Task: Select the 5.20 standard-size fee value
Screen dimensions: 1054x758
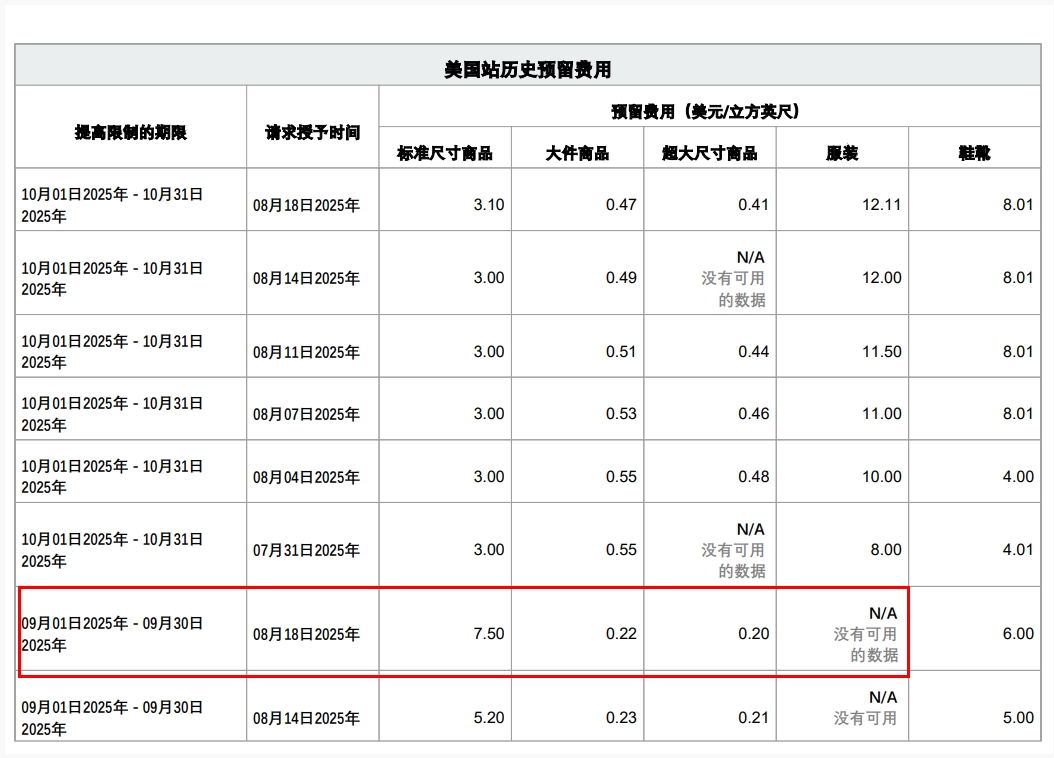Action: [x=489, y=718]
